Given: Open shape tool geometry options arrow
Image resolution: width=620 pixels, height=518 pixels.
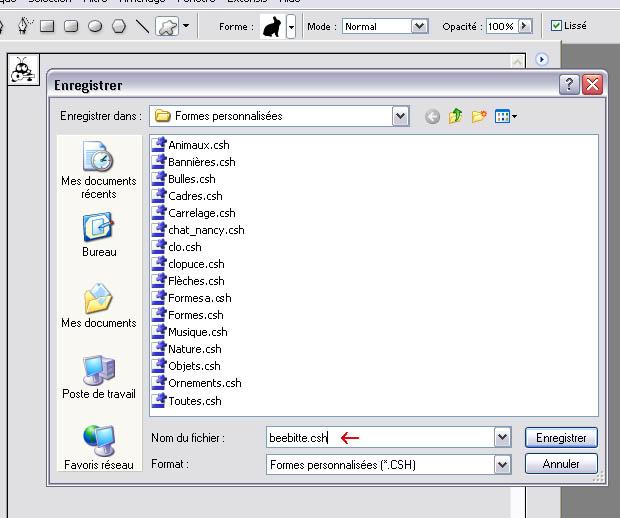Looking at the screenshot, I should 186,26.
